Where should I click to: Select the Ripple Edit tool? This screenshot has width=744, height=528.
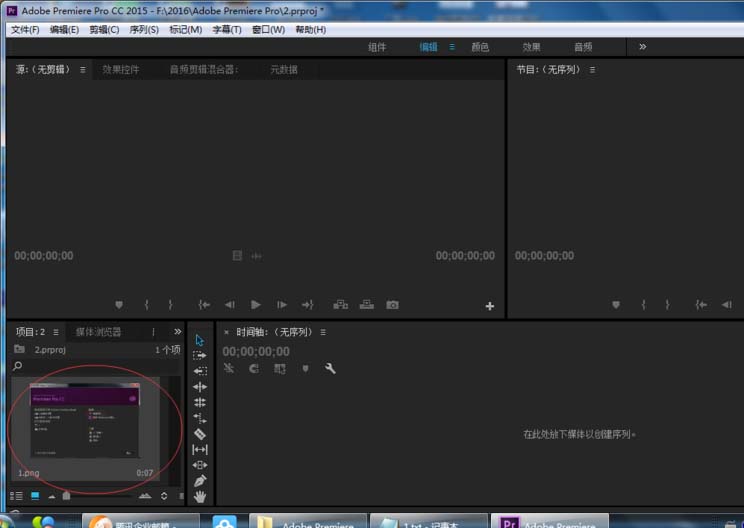pos(199,371)
